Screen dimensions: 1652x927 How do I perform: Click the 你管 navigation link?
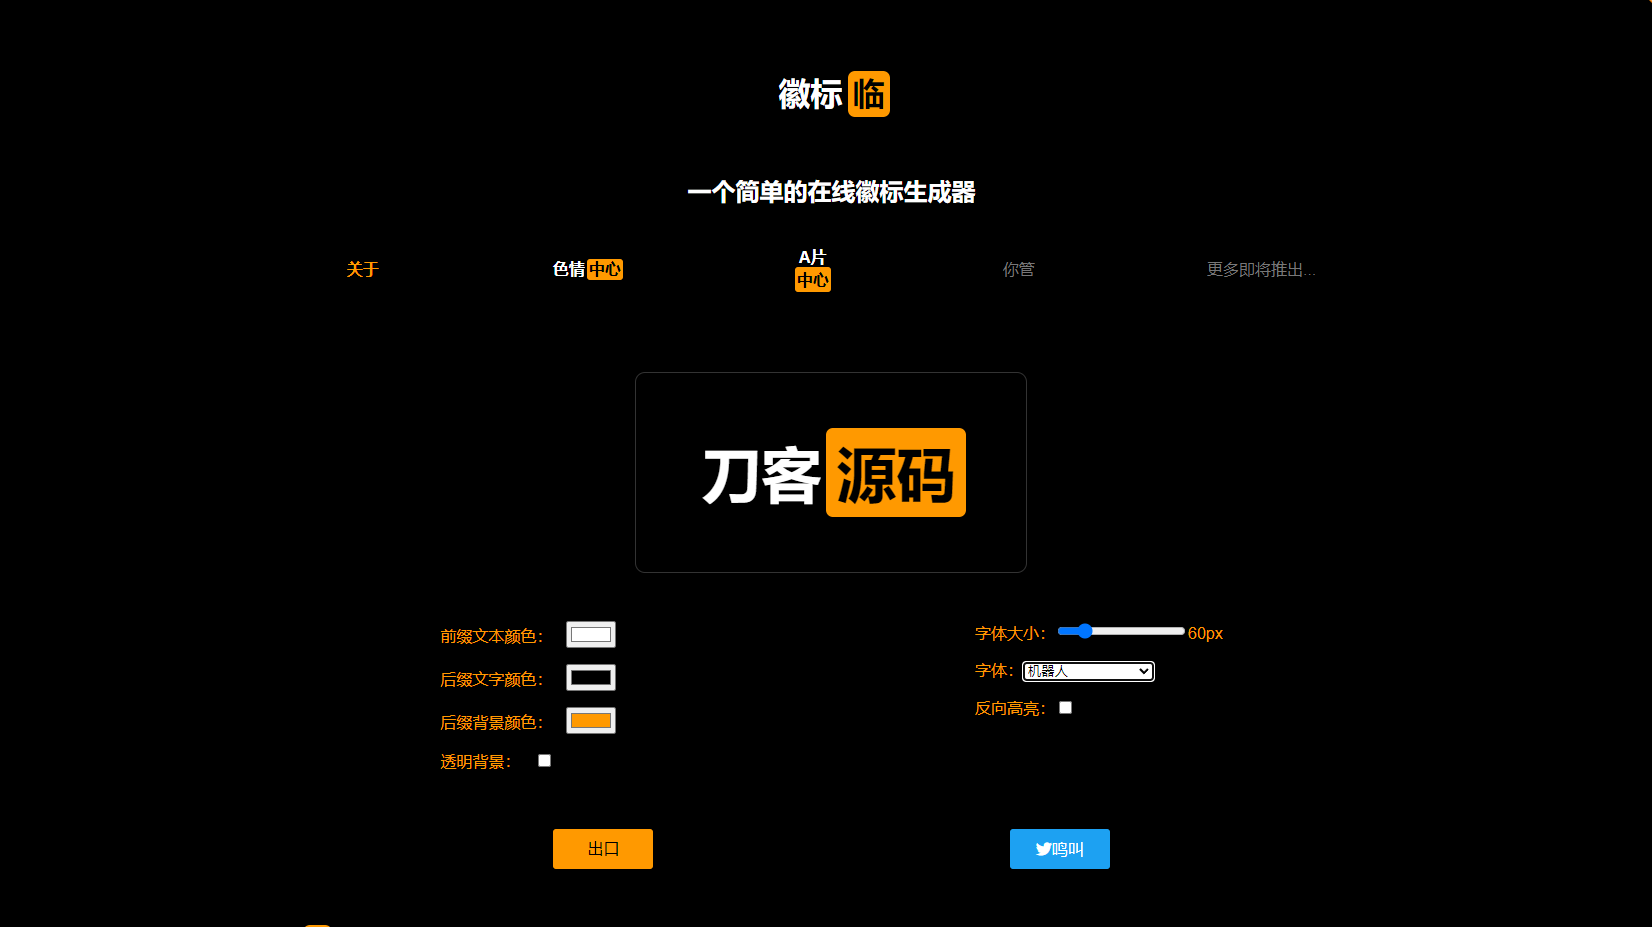(1018, 269)
